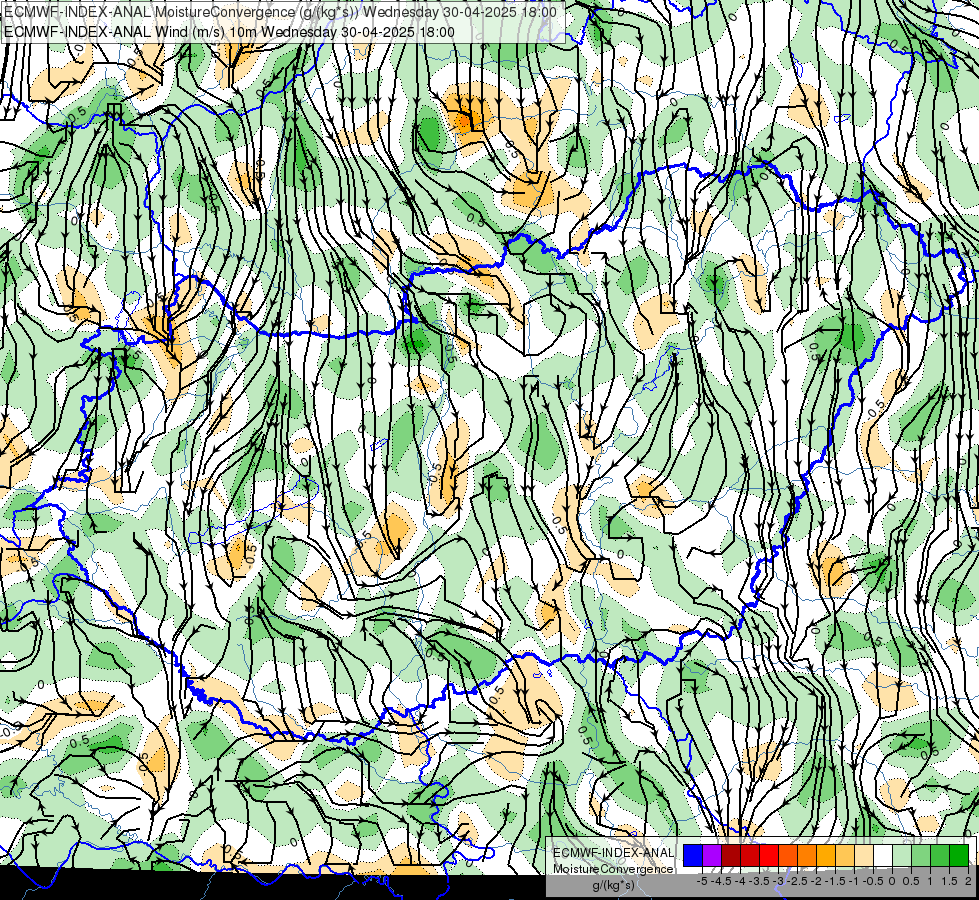Click the legend's 'MoistureConvergence' label
Viewport: 979px width, 900px height.
click(x=613, y=869)
